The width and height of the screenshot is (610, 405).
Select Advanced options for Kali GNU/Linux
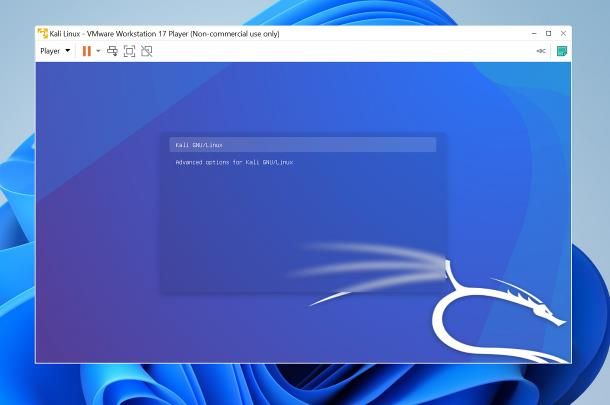(x=234, y=162)
